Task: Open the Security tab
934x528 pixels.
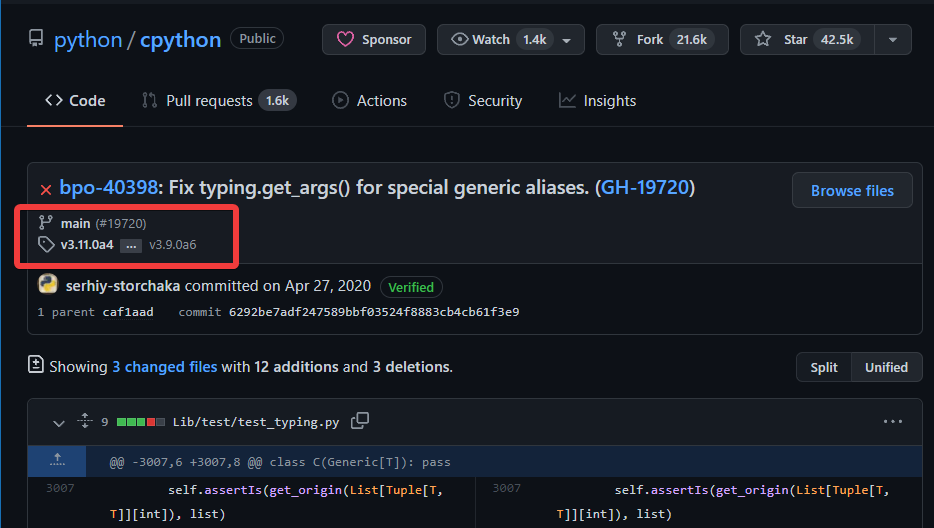Action: pyautogui.click(x=483, y=101)
